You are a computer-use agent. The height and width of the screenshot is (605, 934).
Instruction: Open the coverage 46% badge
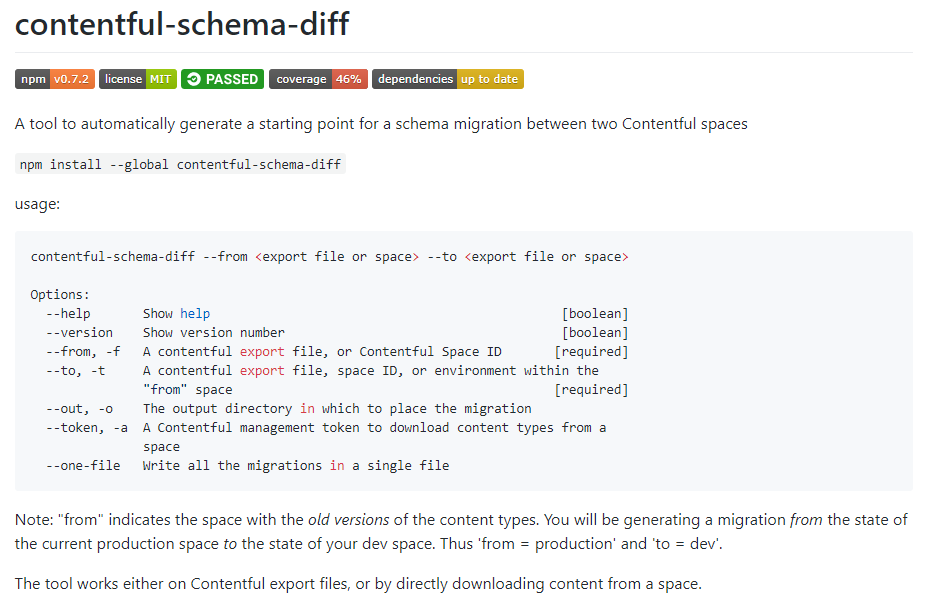(x=318, y=79)
